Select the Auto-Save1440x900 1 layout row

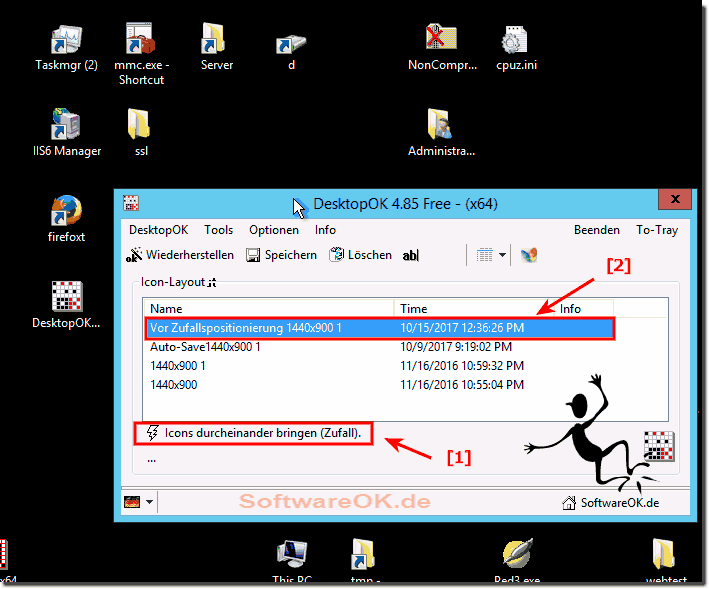(x=380, y=347)
